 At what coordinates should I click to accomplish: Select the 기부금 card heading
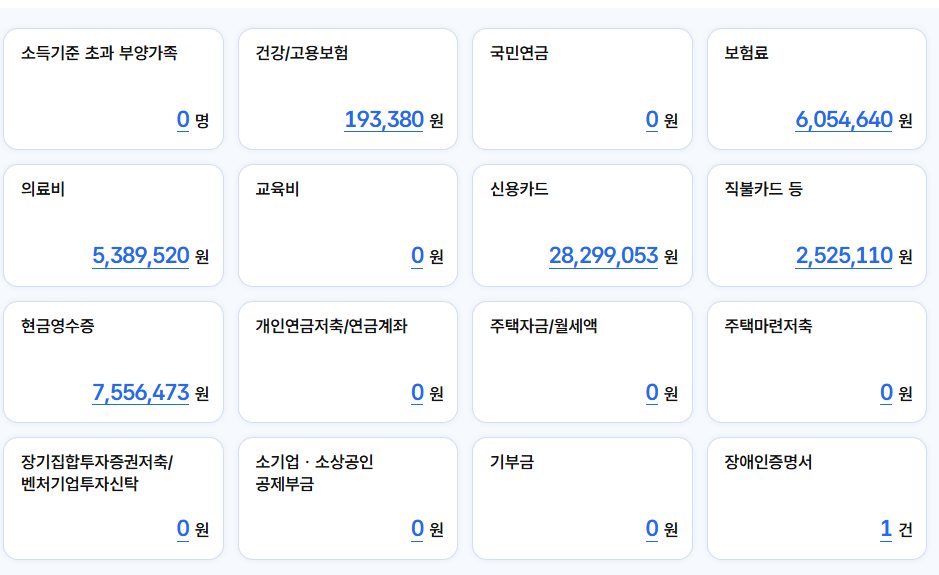click(512, 462)
